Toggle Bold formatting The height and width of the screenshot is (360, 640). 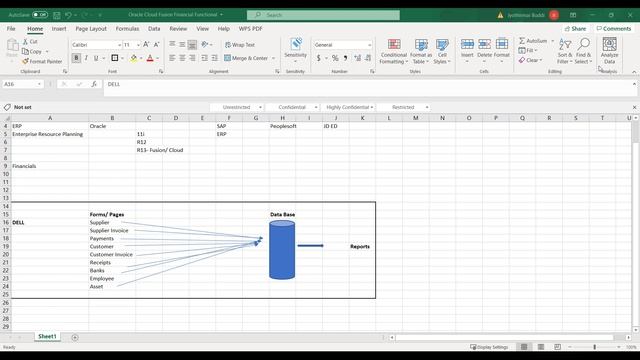76,58
